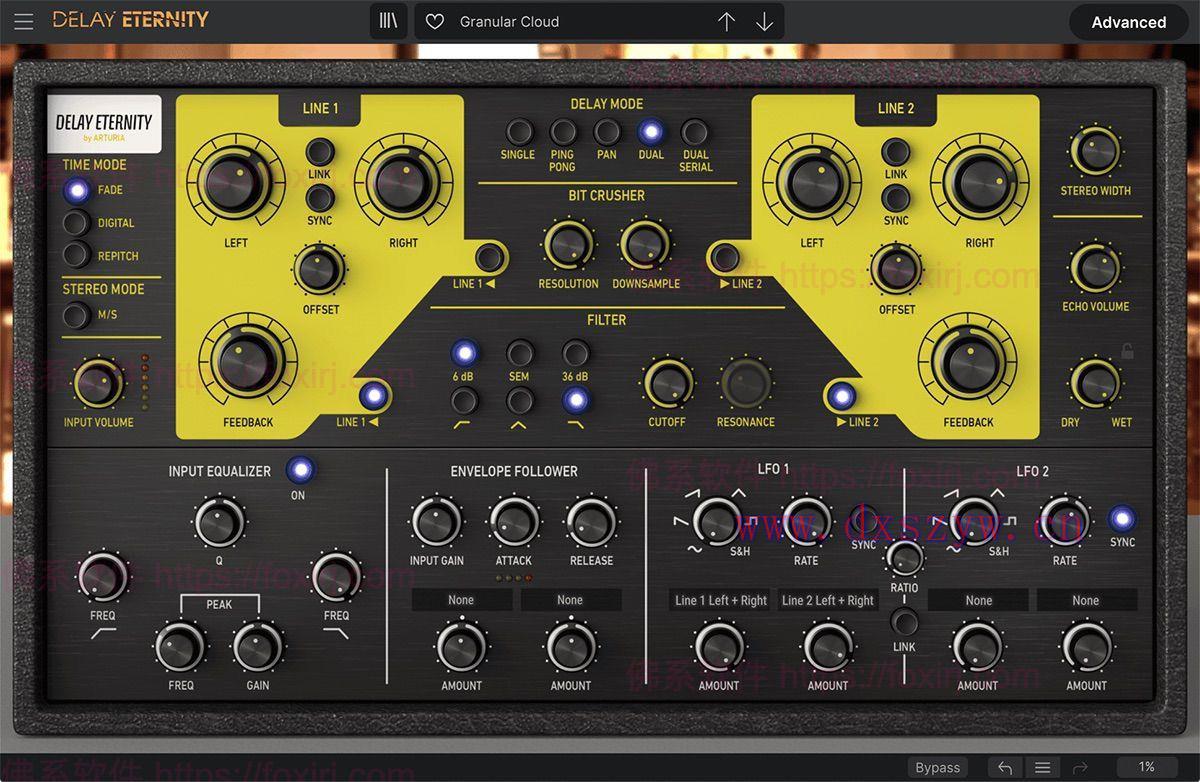Click the Envelope Follower Attack knob
This screenshot has width=1200, height=782.
514,522
